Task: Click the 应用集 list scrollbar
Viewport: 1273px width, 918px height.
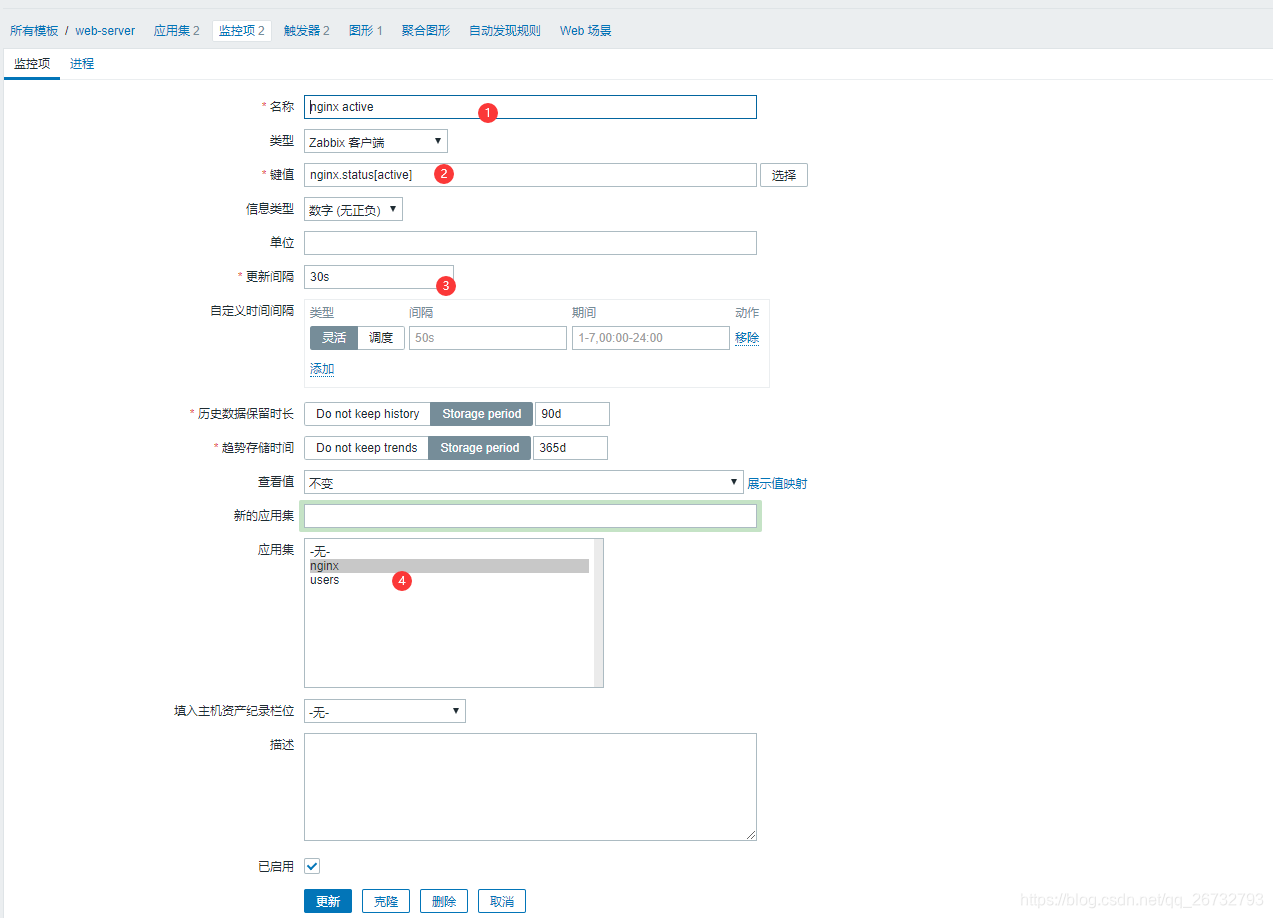Action: point(598,613)
